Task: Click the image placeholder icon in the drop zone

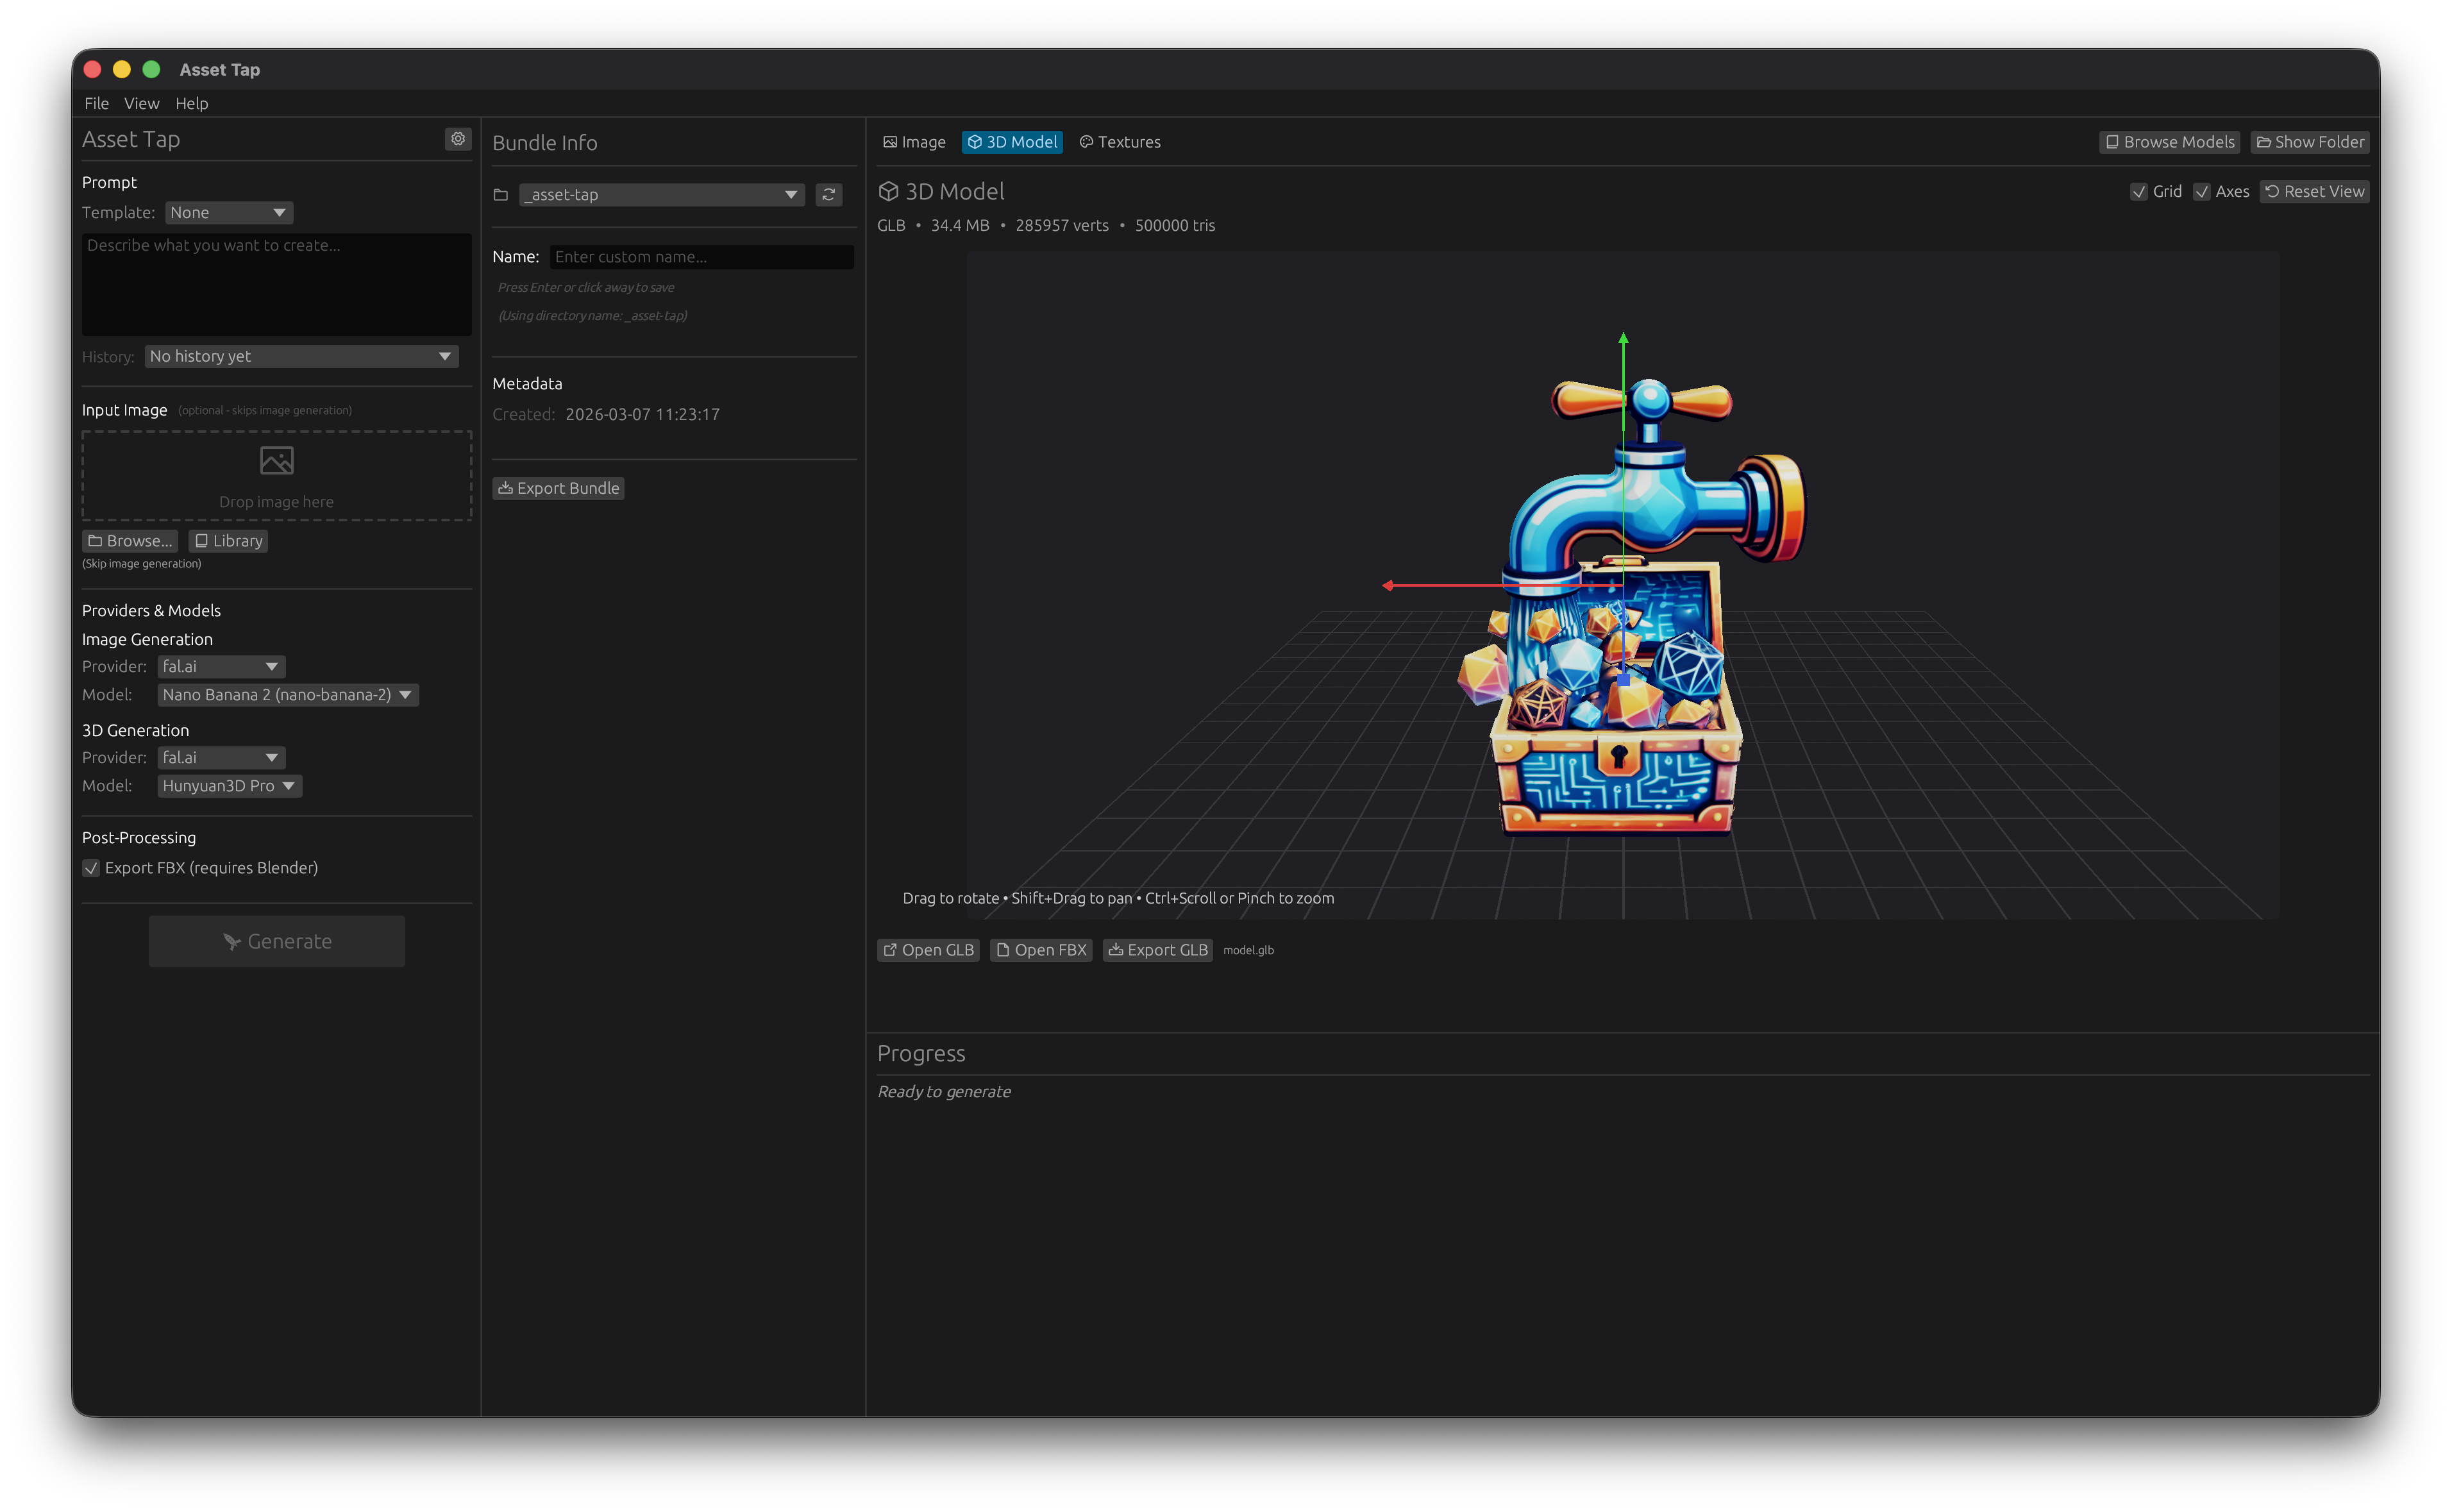Action: 276,461
